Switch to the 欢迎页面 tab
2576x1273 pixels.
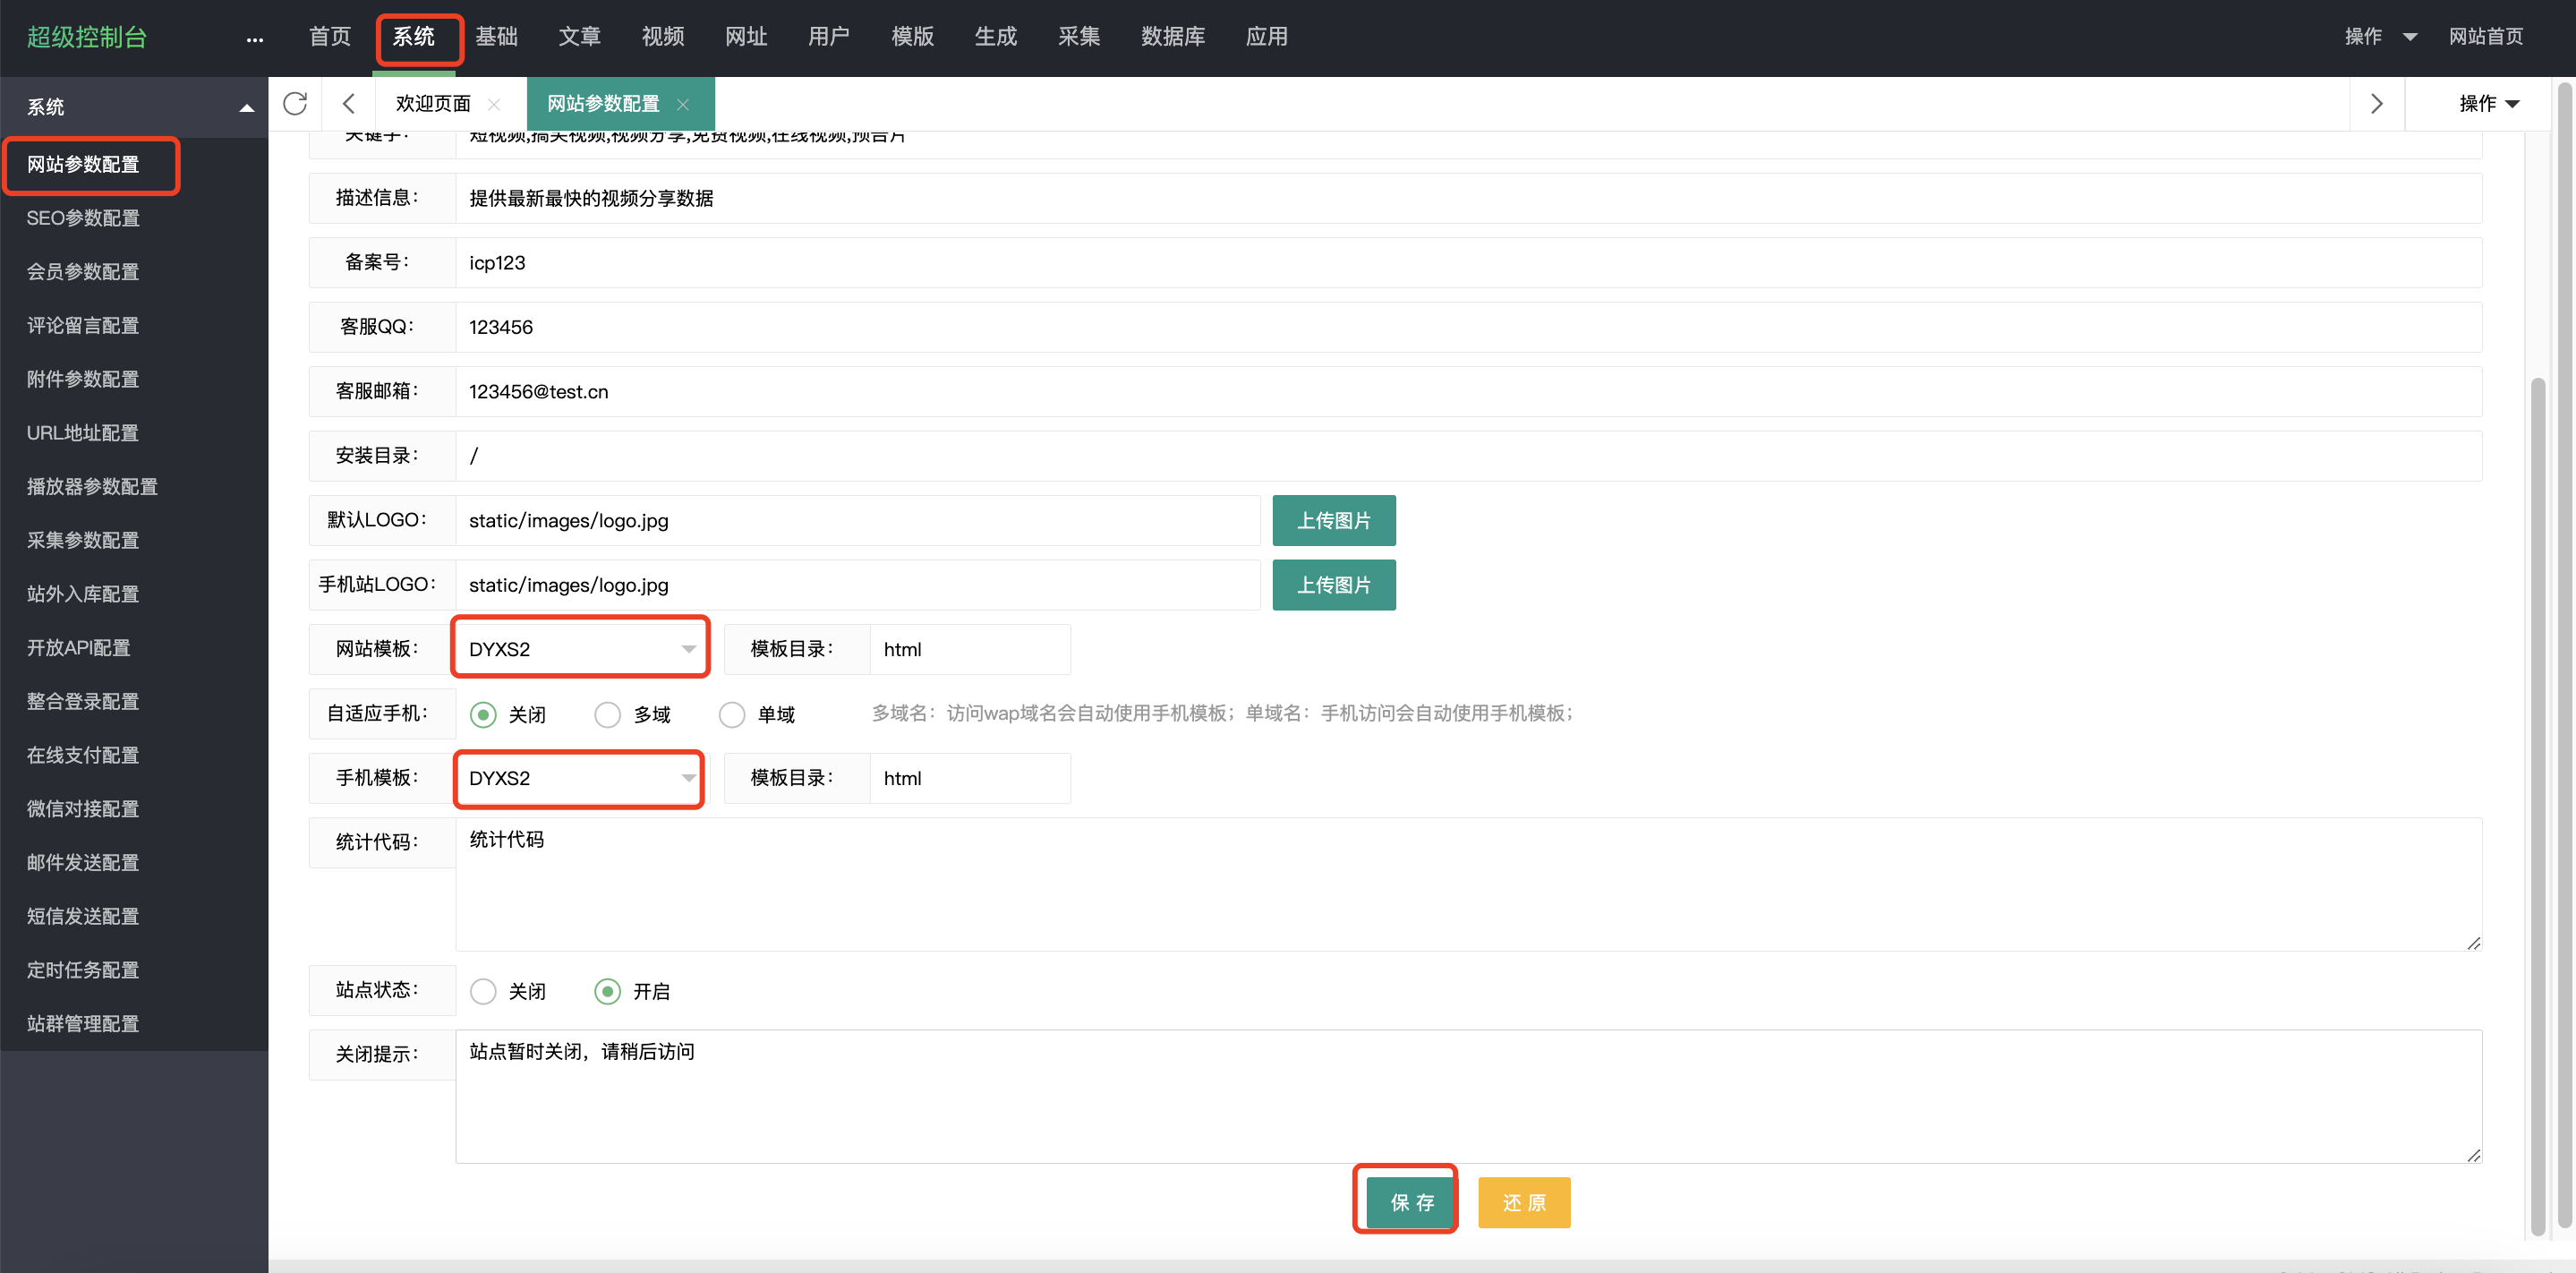tap(433, 104)
